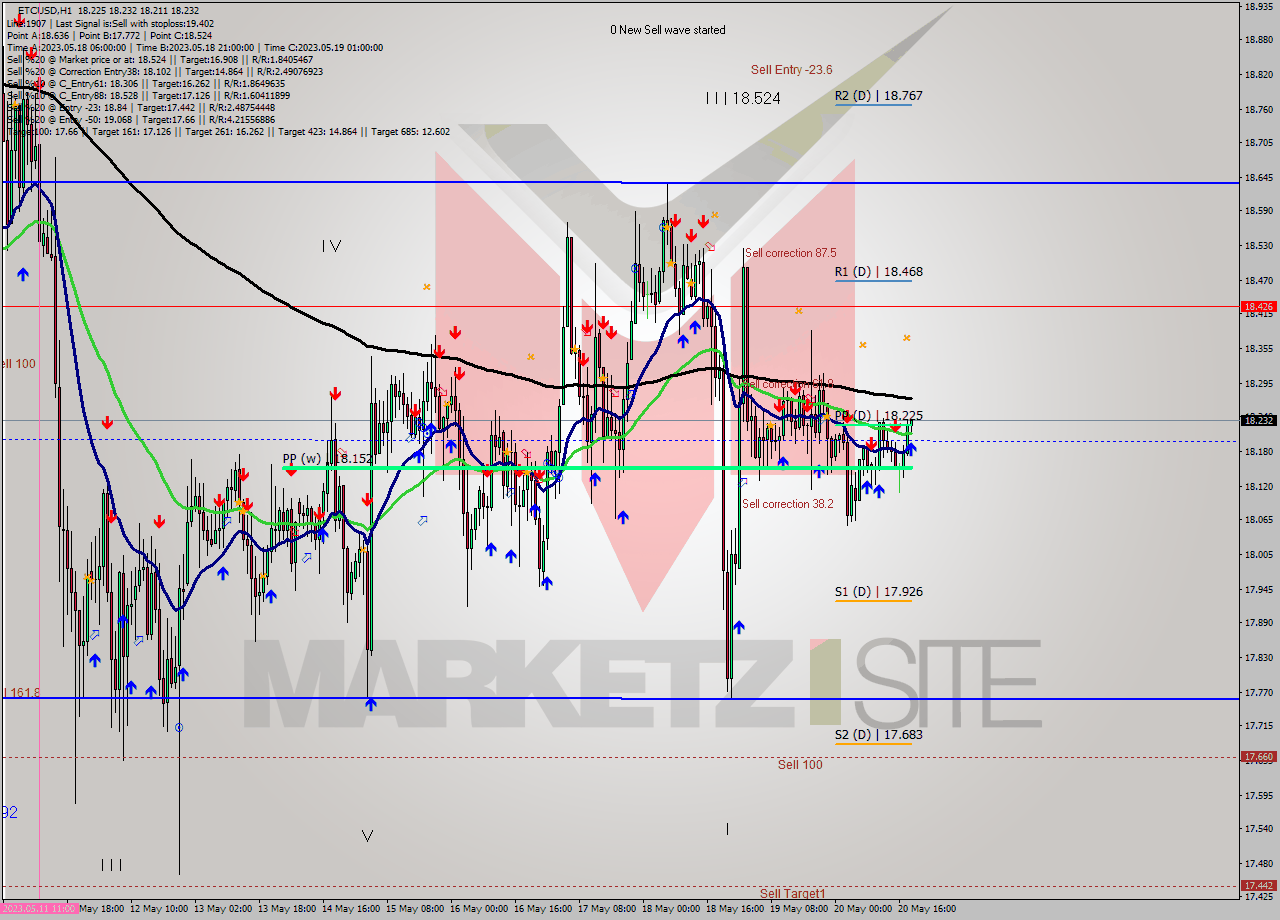1280x920 pixels.
Task: Click the 'Sell Target1' label
Action: [793, 894]
